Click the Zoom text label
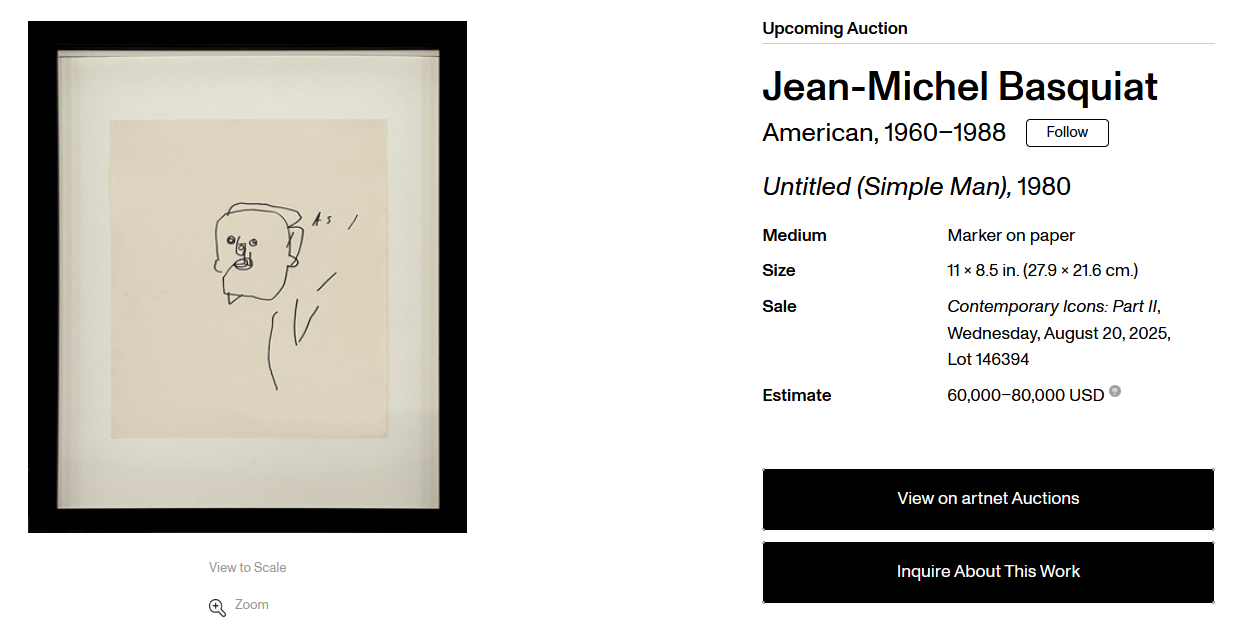 tap(252, 604)
